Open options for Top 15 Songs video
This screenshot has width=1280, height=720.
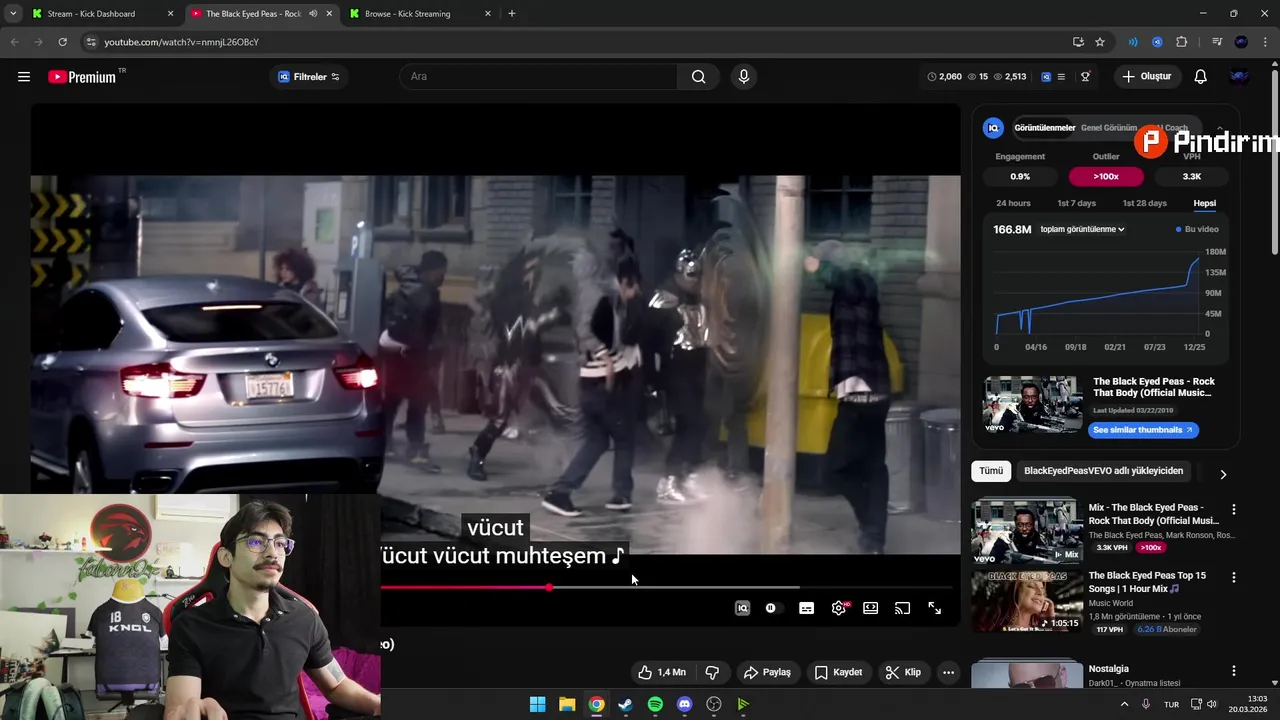coord(1233,577)
